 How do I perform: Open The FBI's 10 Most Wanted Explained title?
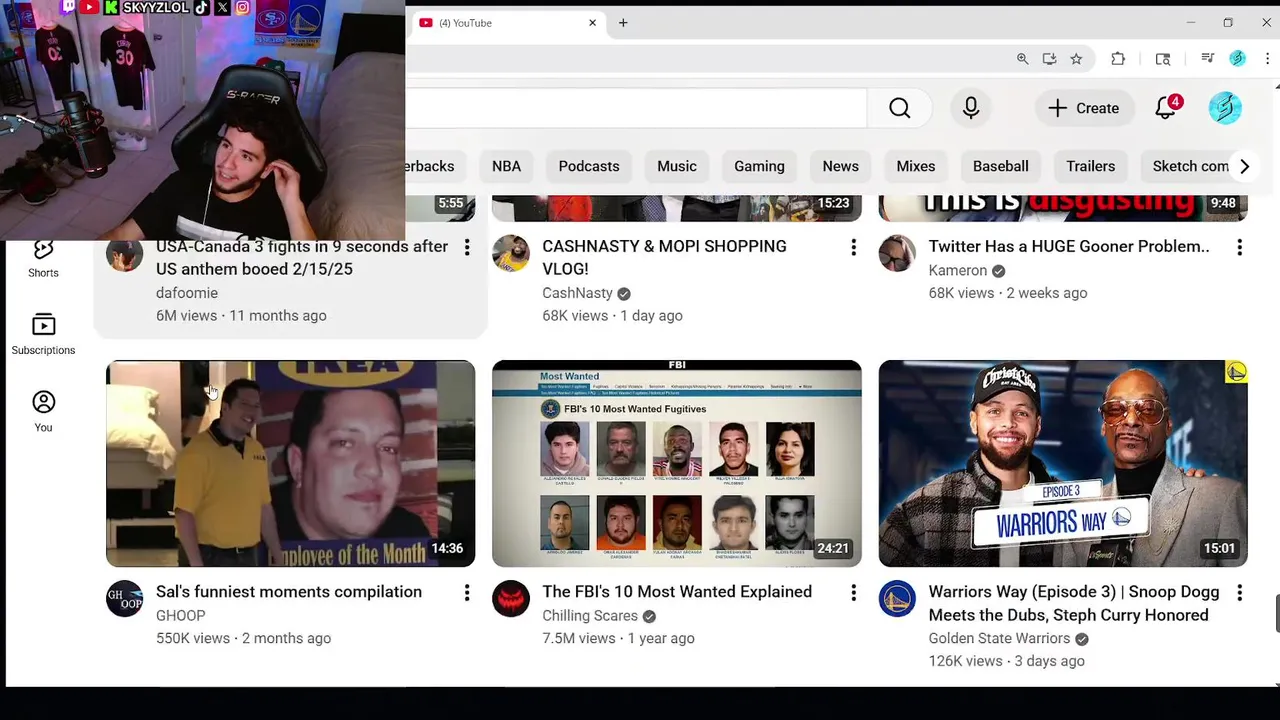pos(677,592)
